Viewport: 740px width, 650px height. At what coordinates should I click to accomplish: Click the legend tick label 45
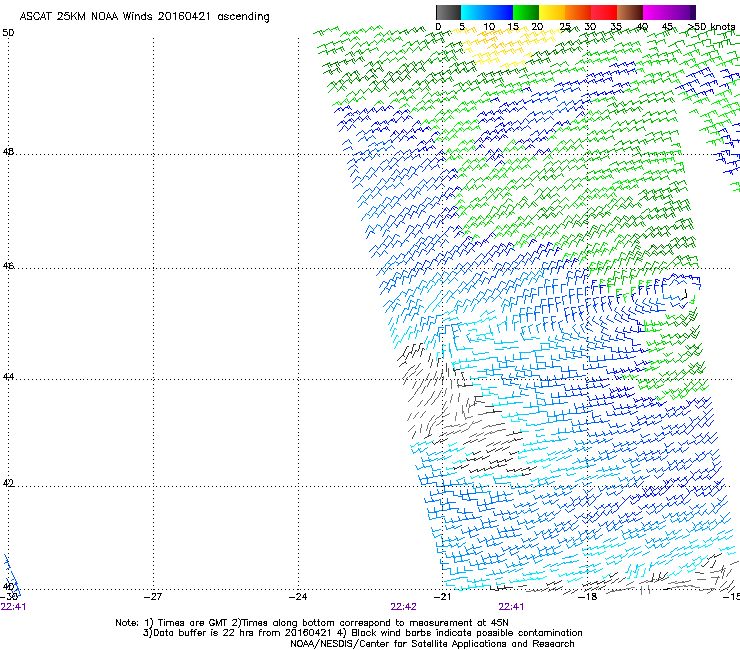[667, 27]
